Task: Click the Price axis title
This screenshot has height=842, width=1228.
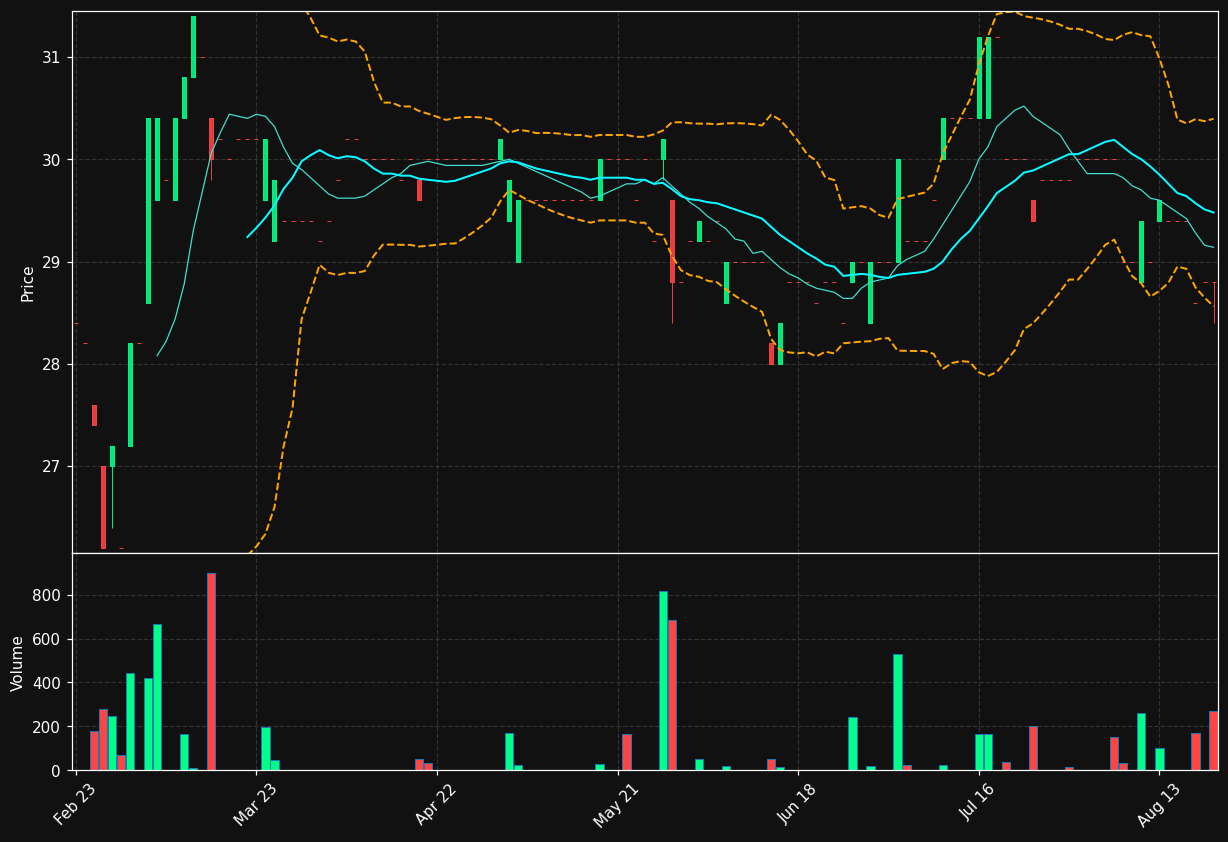Action: click(27, 283)
